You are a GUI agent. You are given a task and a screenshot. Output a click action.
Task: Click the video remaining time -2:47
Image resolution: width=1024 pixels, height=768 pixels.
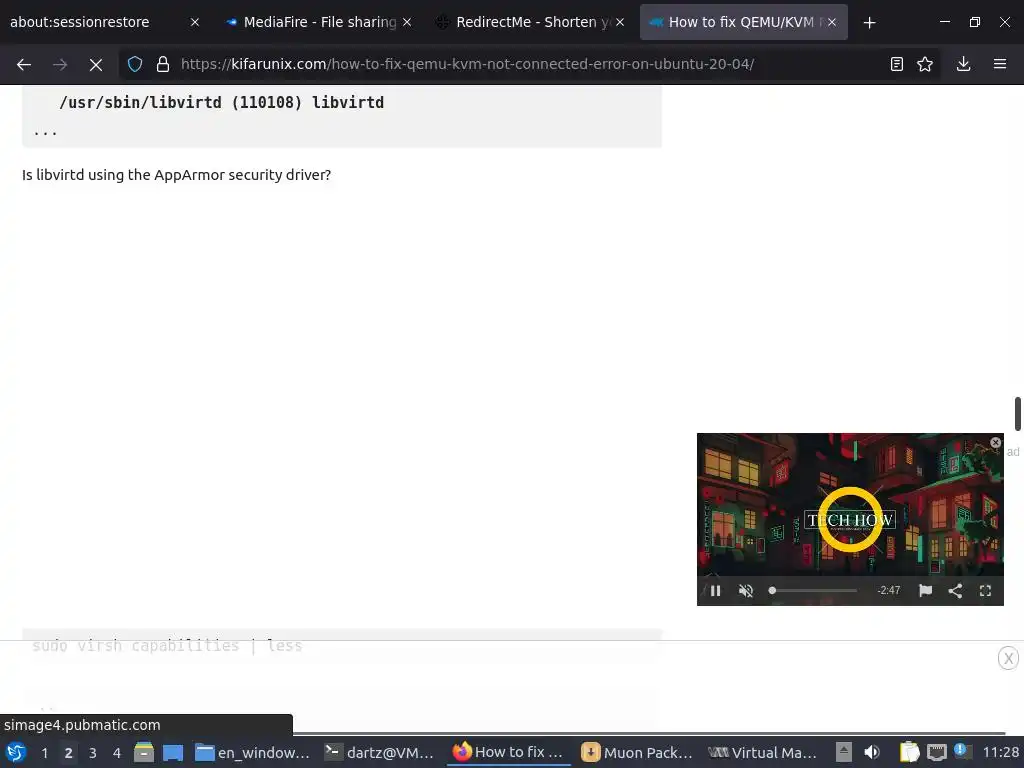coord(889,590)
